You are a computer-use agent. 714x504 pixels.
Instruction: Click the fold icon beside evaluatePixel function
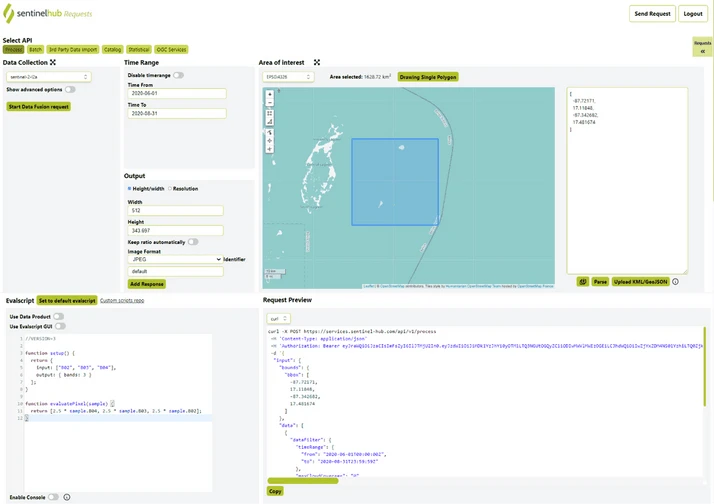point(112,403)
